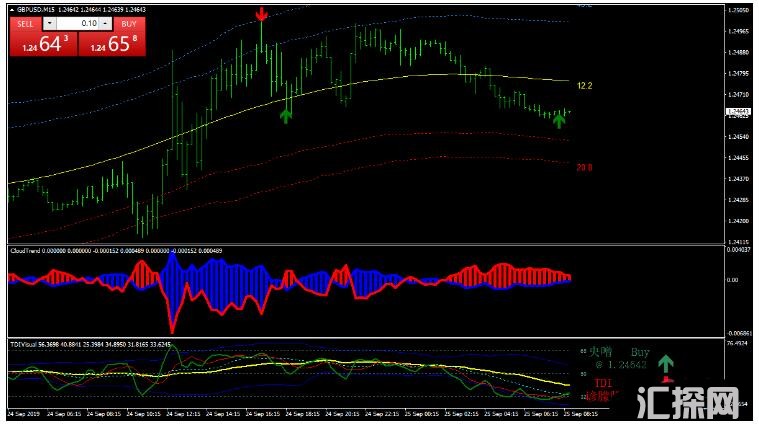Select the red sell-signal arrow above the candles
This screenshot has height=427, width=759.
[262, 15]
